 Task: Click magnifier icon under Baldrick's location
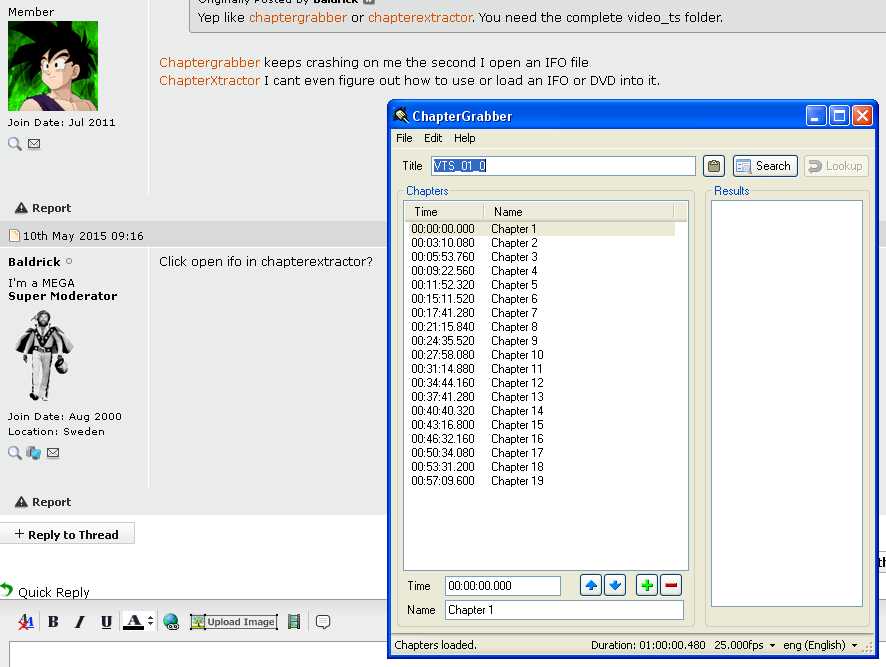click(15, 452)
